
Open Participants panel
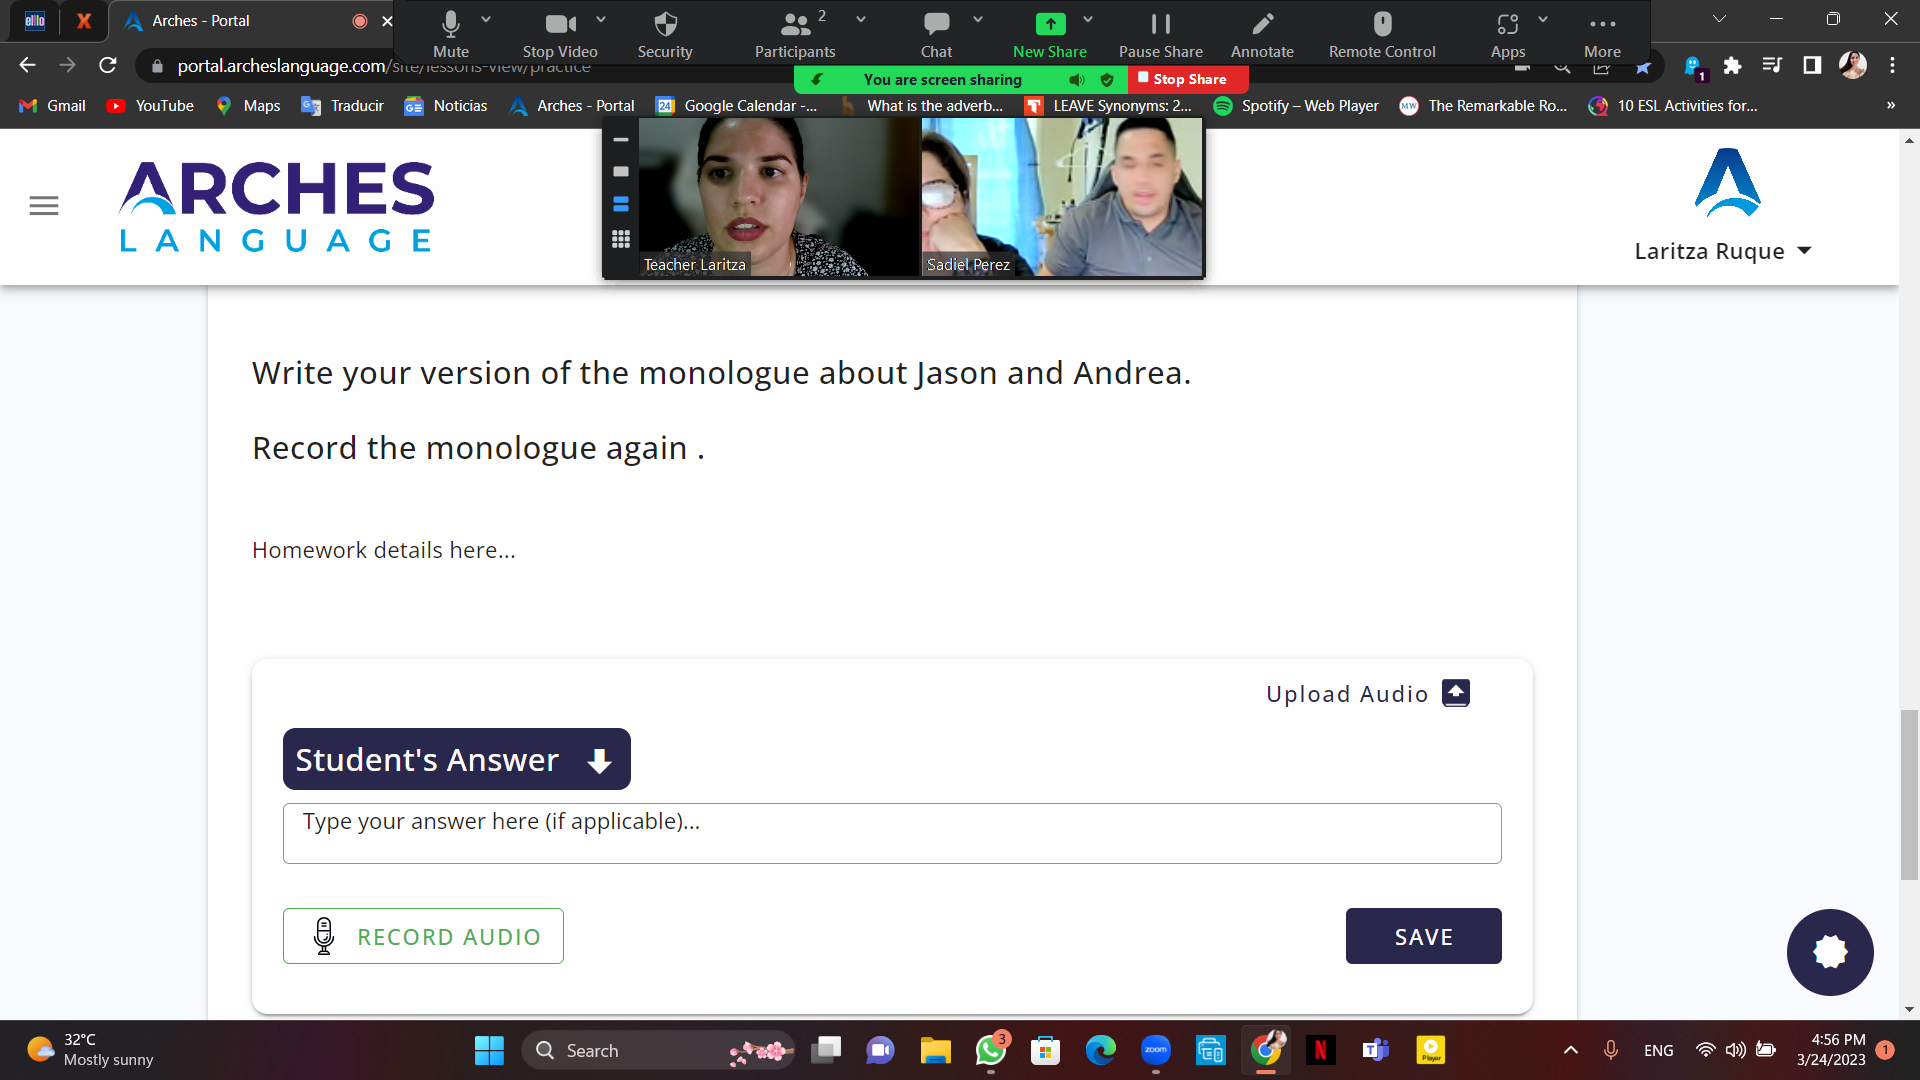pyautogui.click(x=795, y=34)
